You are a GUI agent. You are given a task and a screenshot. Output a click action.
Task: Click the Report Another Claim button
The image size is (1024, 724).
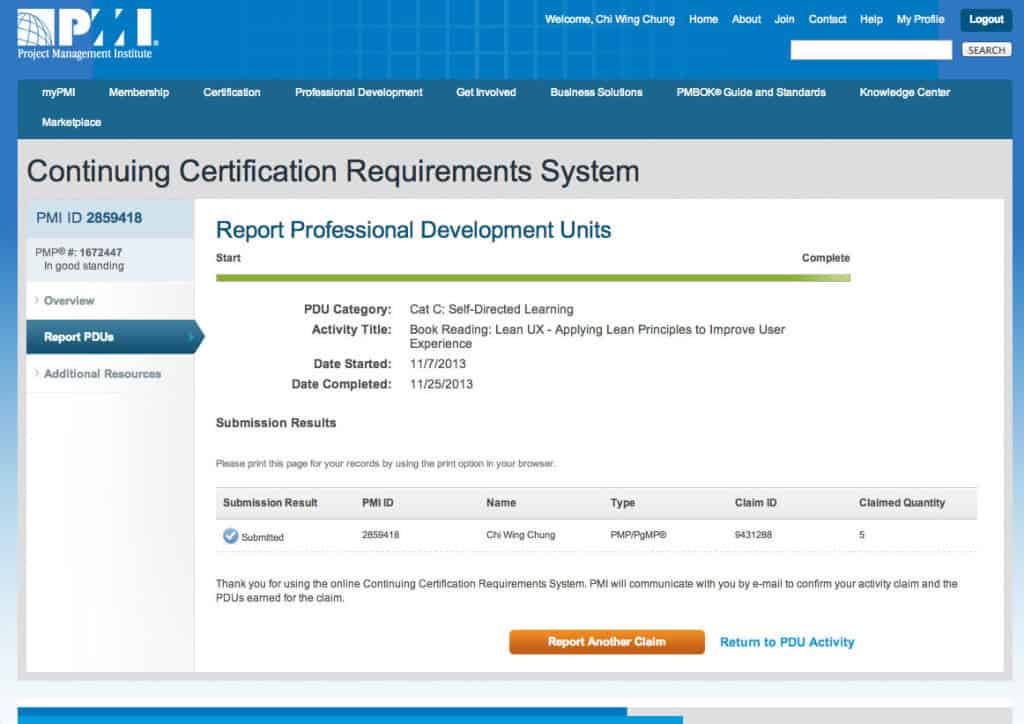coord(607,641)
